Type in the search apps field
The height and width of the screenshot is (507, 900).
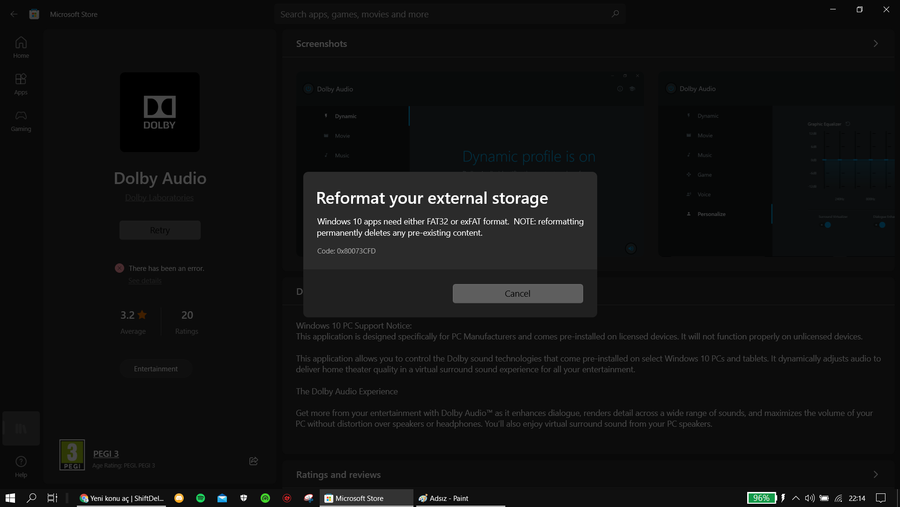click(440, 14)
